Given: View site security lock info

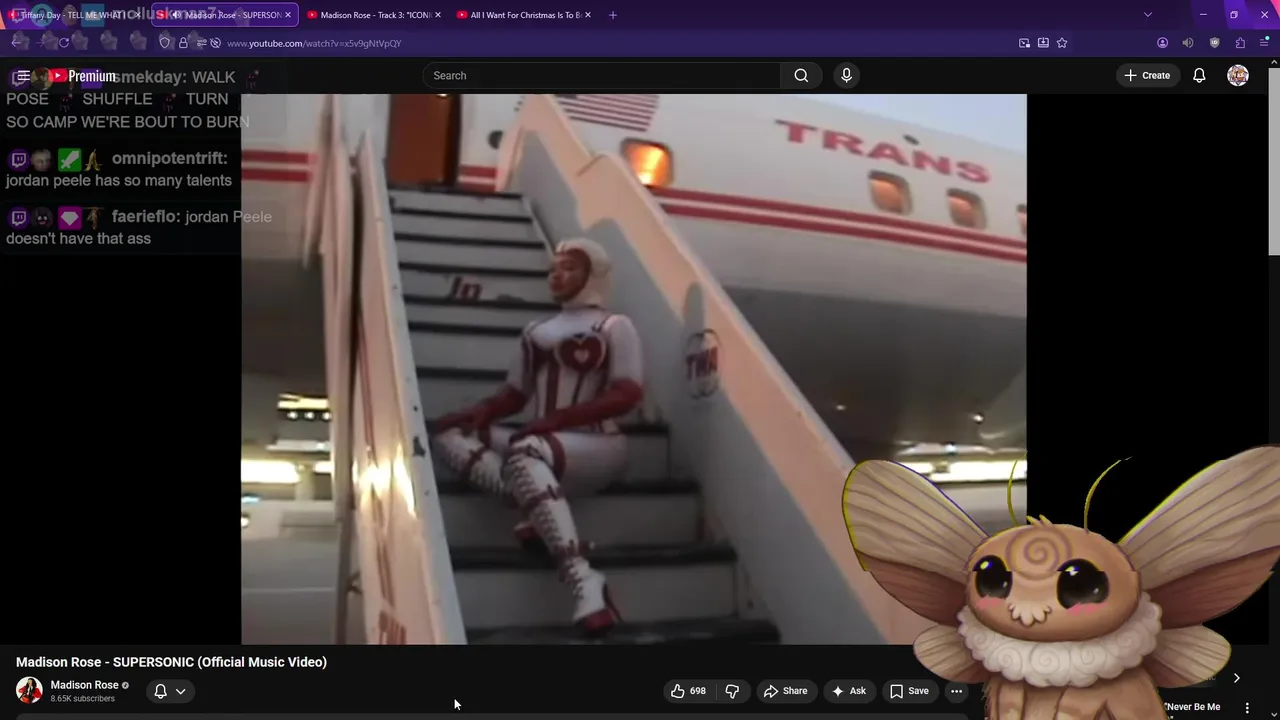Looking at the screenshot, I should [x=183, y=43].
